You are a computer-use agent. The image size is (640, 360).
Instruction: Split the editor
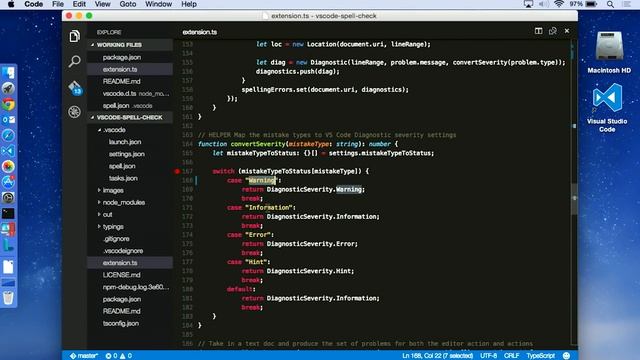538,31
